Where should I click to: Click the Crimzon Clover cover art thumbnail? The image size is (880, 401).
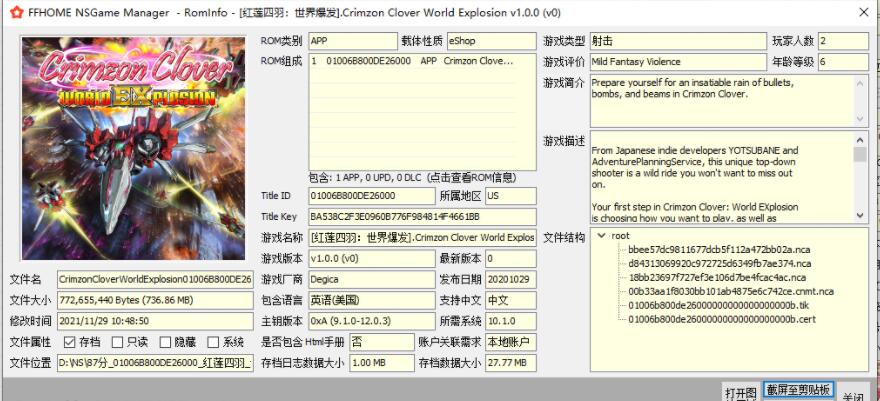click(133, 148)
